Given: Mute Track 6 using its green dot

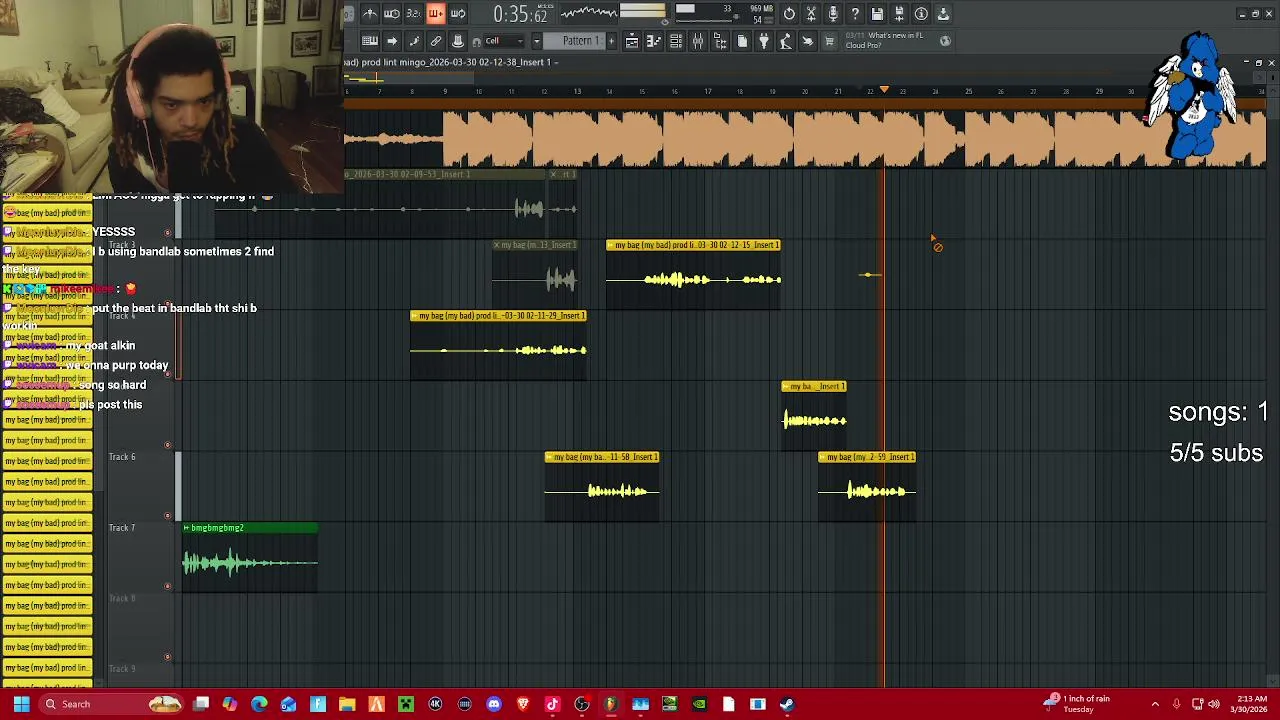Looking at the screenshot, I should click(x=167, y=515).
